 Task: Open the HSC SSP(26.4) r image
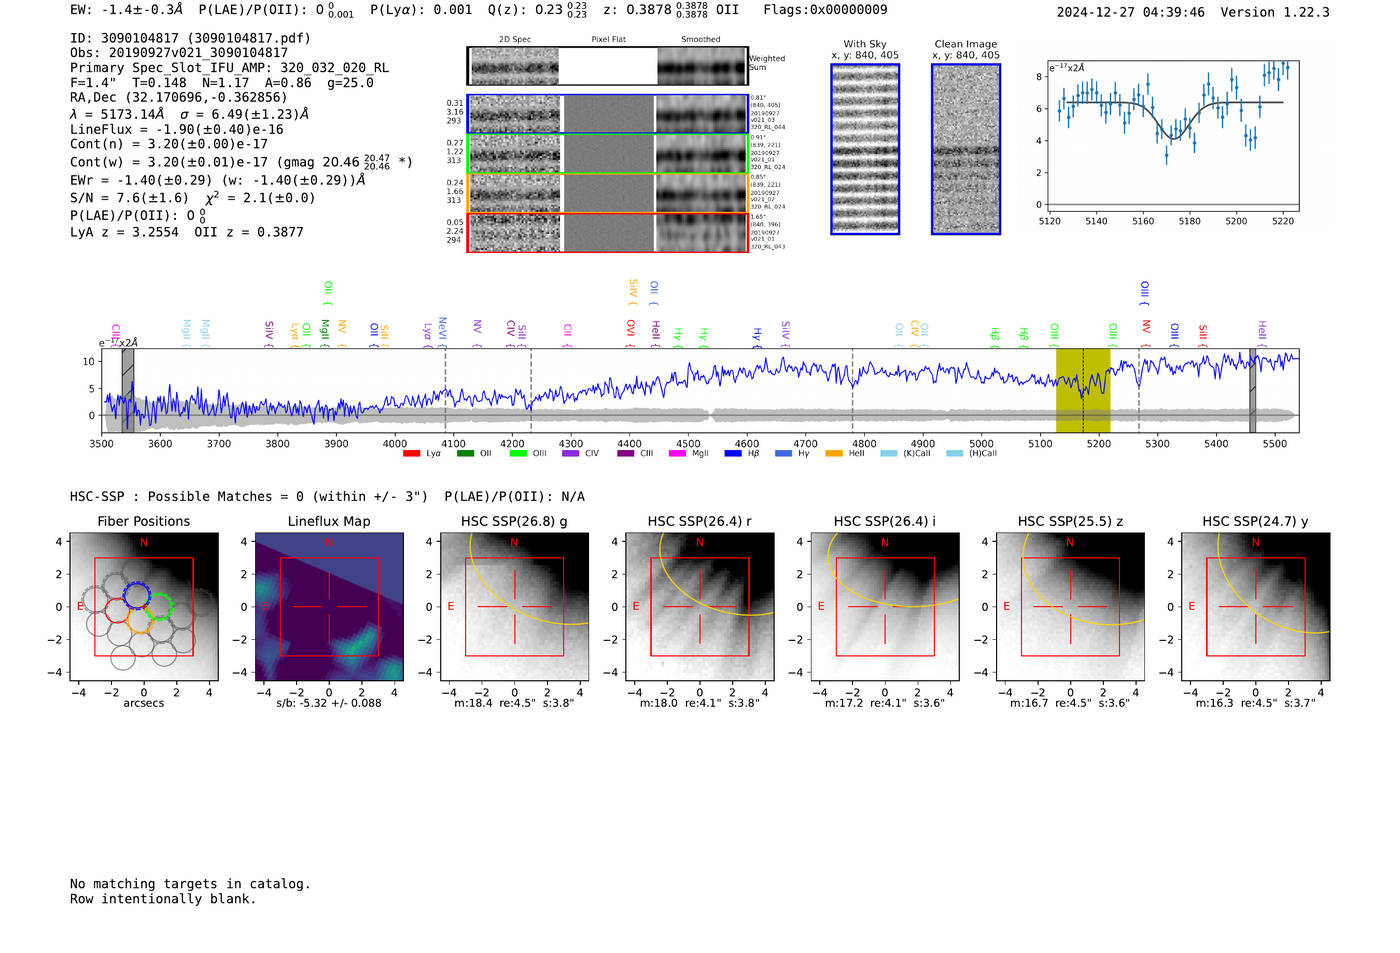(700, 607)
